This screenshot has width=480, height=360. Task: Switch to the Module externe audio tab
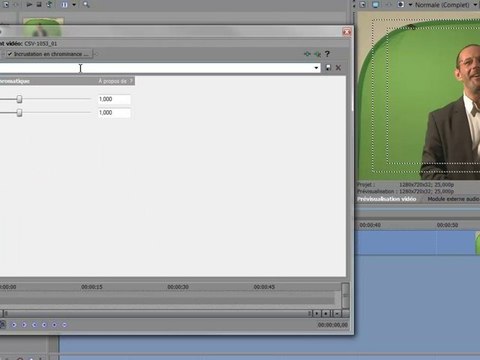click(x=453, y=199)
